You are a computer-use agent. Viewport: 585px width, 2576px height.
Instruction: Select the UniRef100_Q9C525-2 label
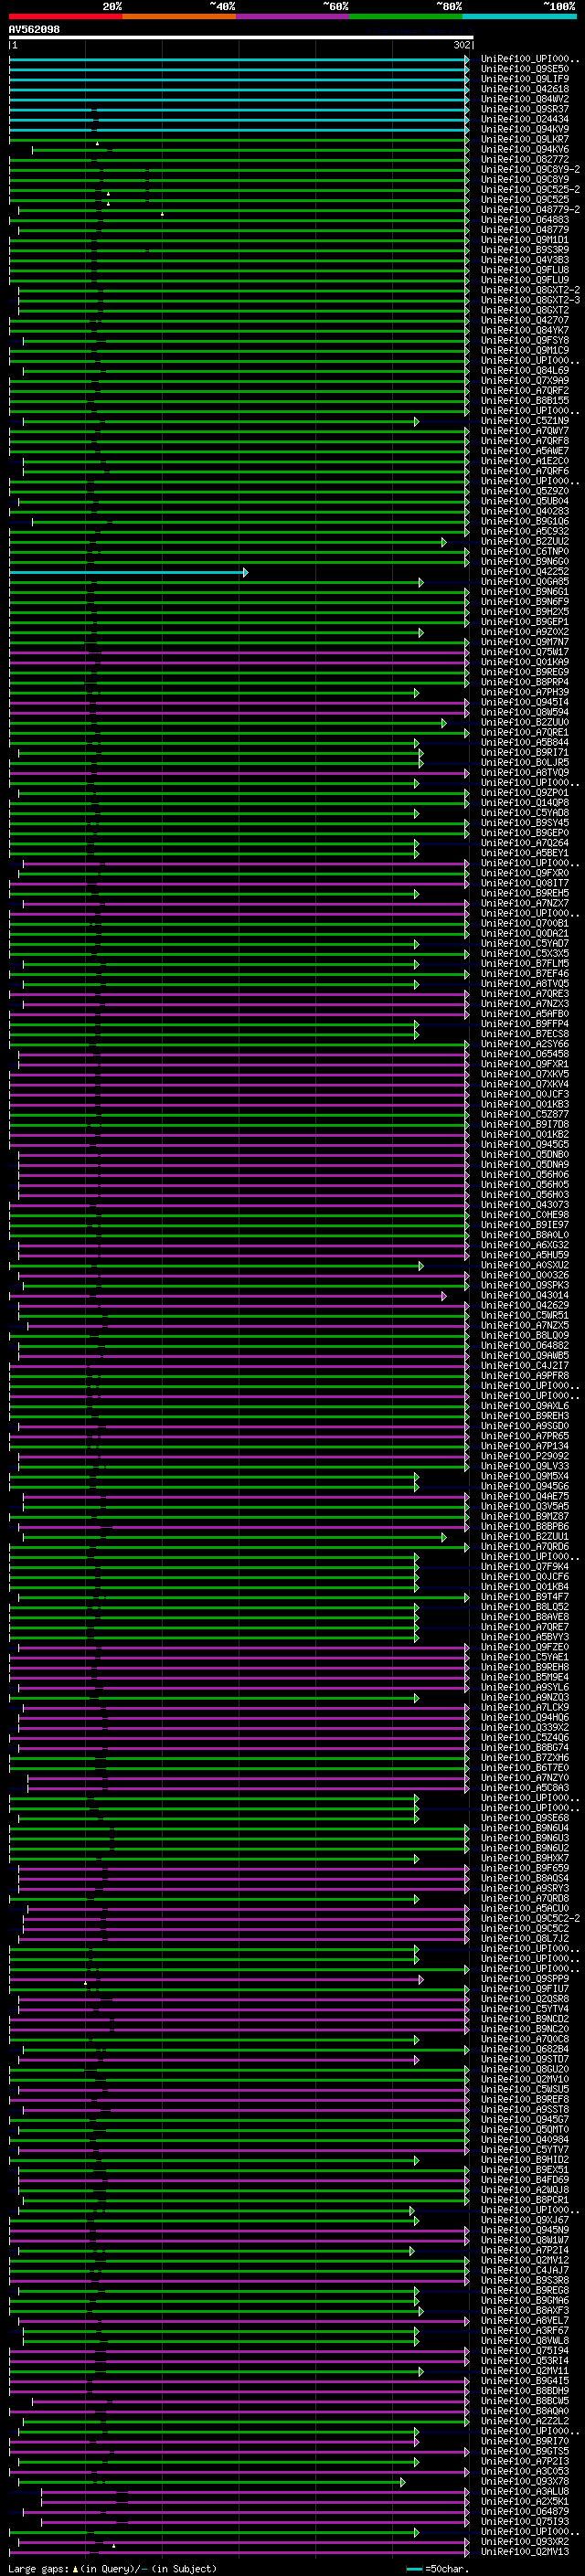(530, 189)
